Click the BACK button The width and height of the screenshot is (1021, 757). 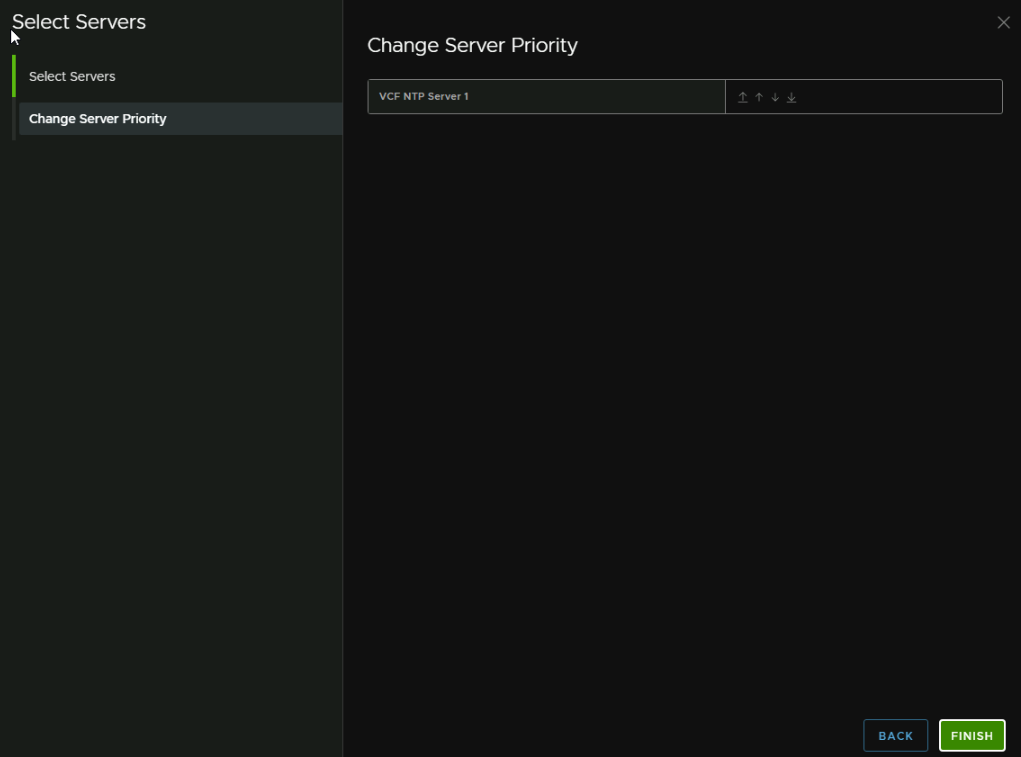895,736
